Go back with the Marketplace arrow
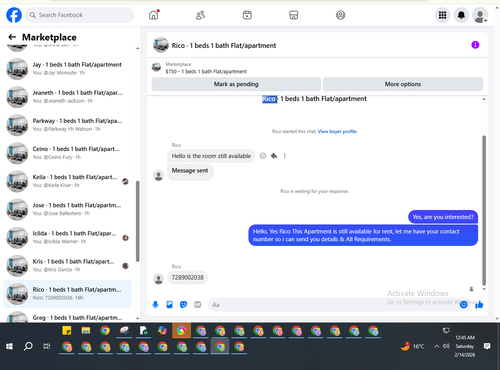 tap(12, 37)
